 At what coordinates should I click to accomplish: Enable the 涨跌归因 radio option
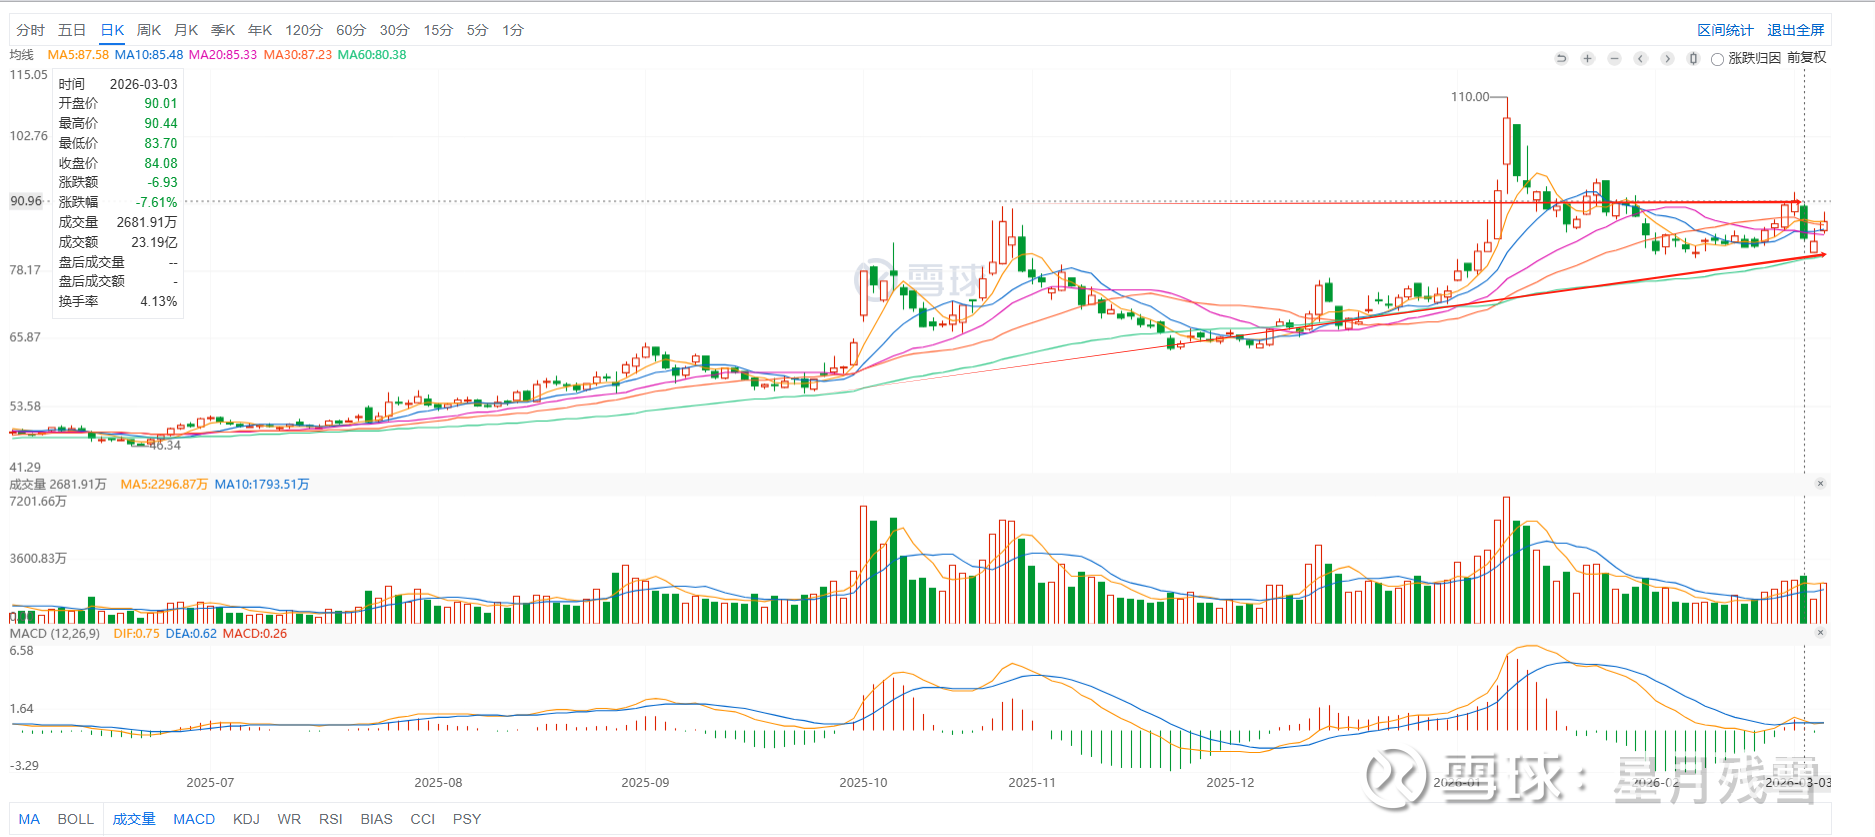[1717, 59]
